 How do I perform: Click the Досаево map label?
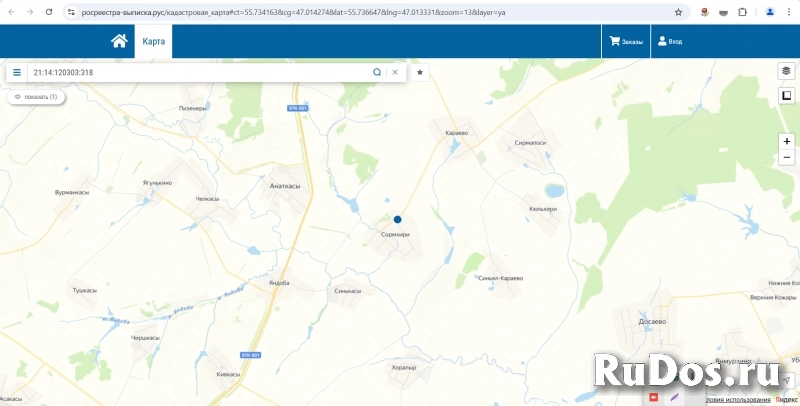click(x=653, y=322)
